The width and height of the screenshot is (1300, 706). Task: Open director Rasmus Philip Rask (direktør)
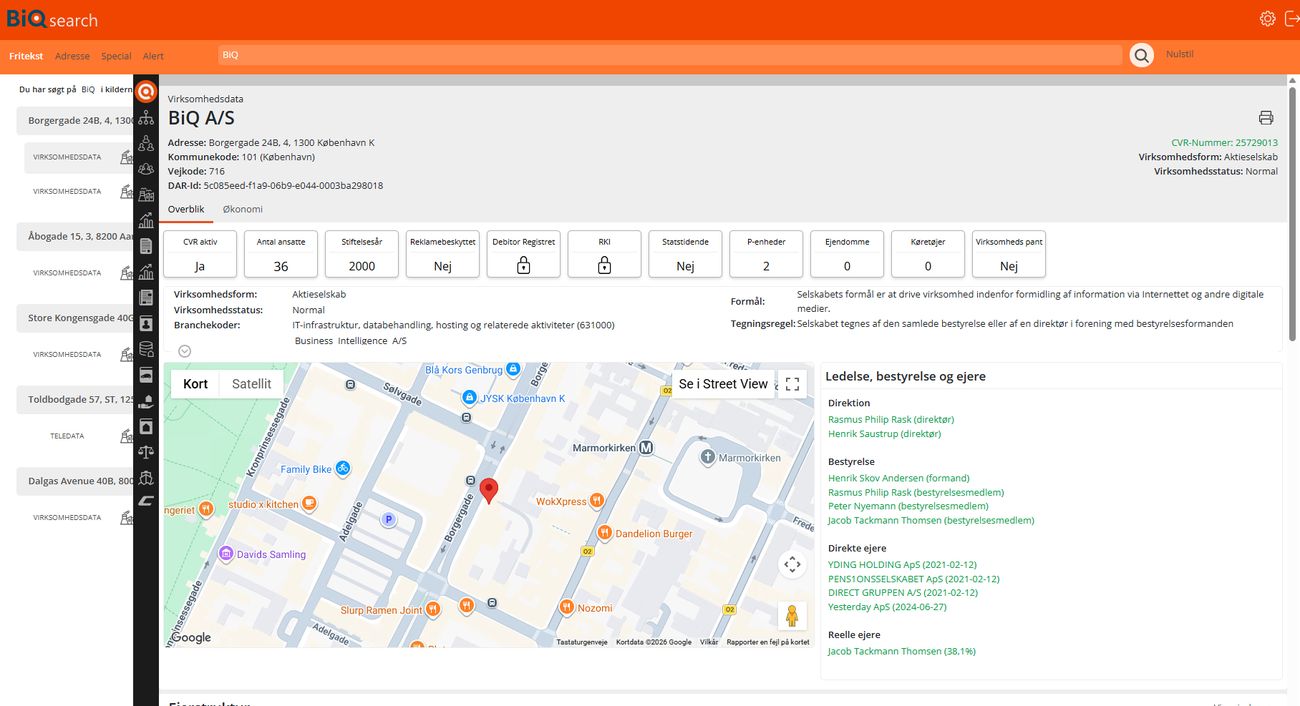[891, 420]
